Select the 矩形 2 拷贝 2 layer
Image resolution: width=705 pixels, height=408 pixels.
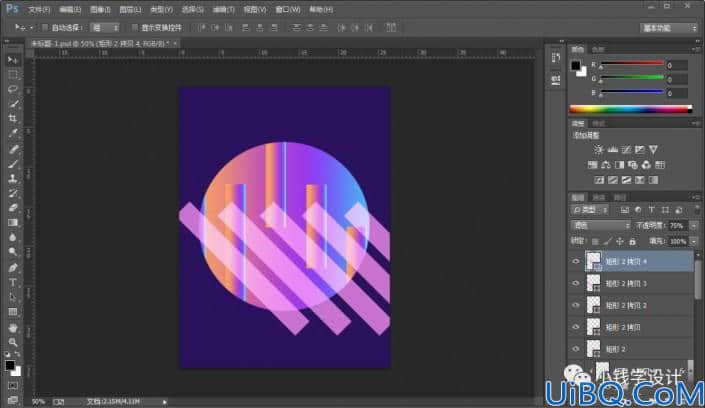click(x=638, y=305)
